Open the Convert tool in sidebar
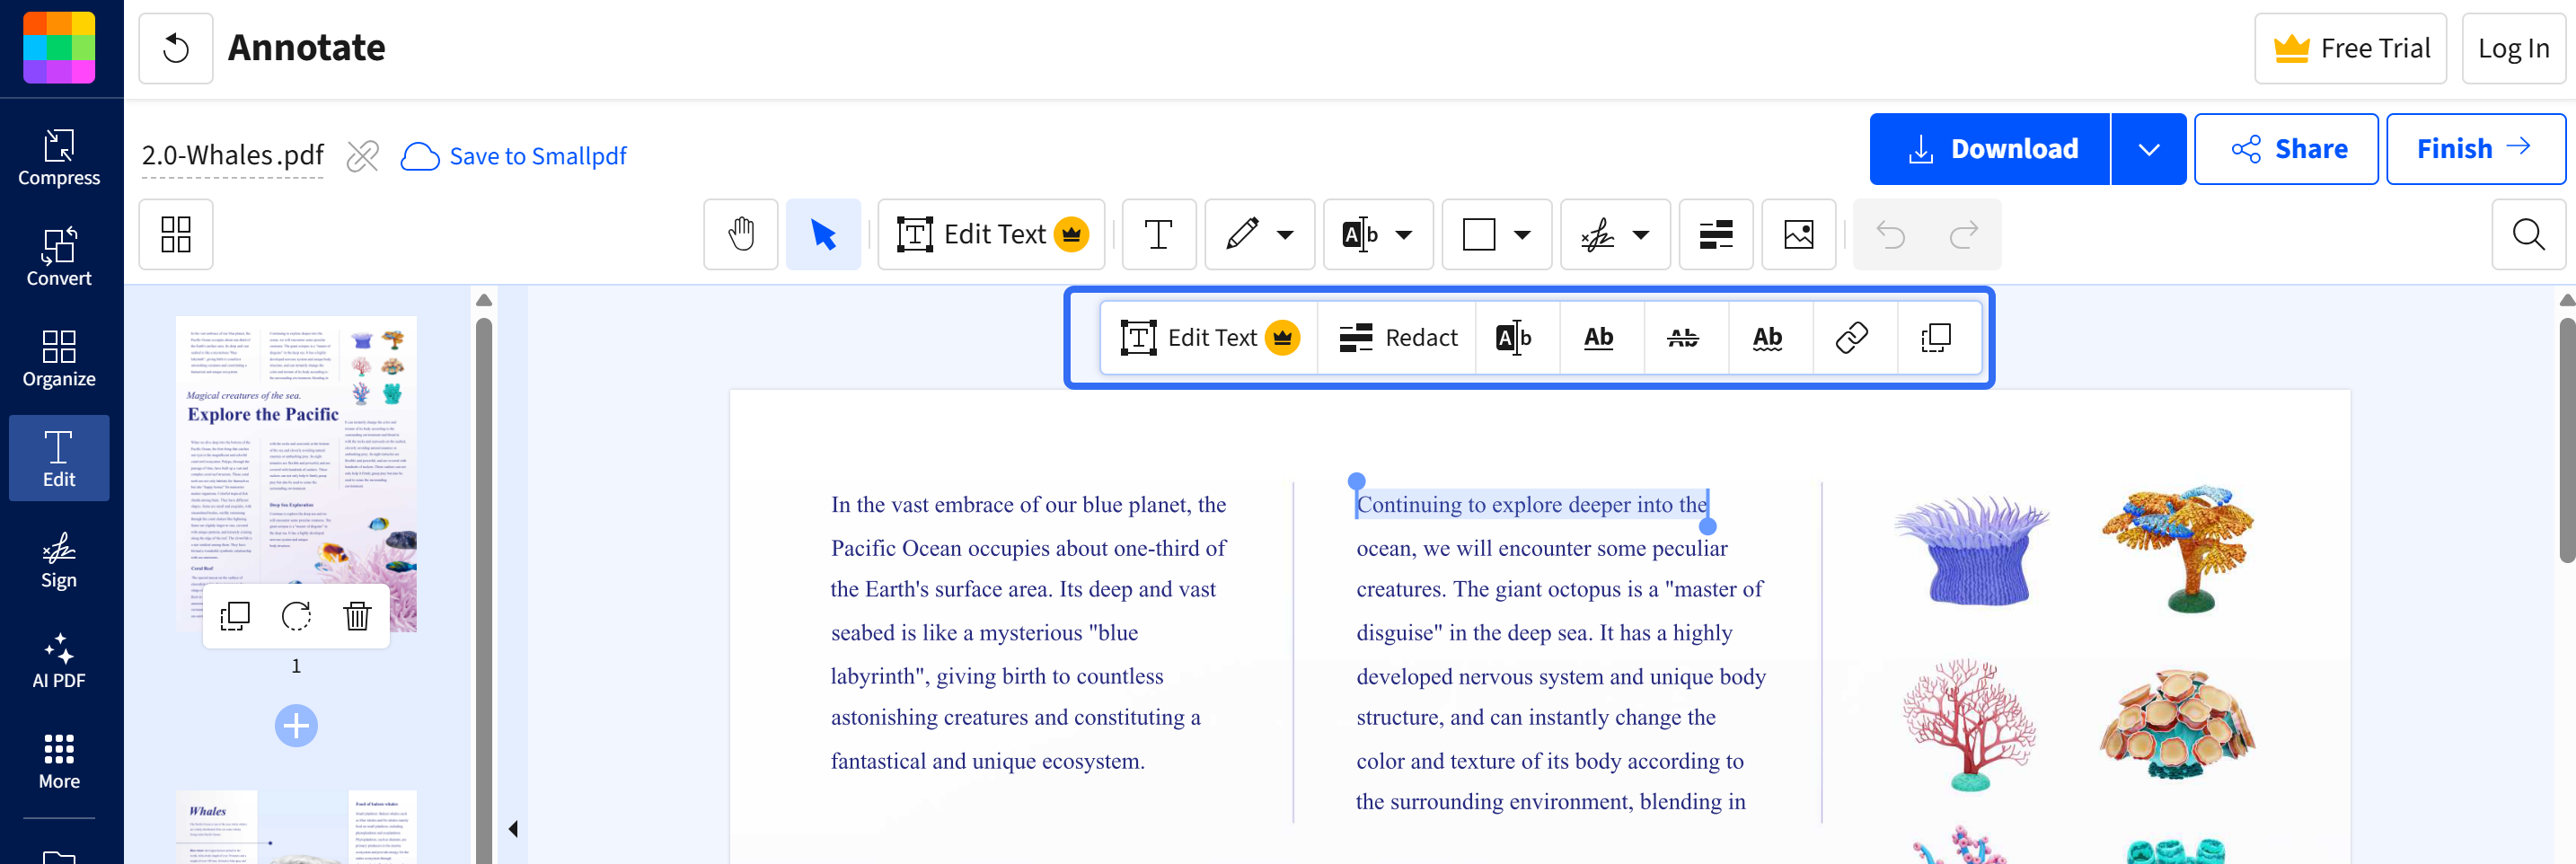2576x864 pixels. pyautogui.click(x=59, y=257)
